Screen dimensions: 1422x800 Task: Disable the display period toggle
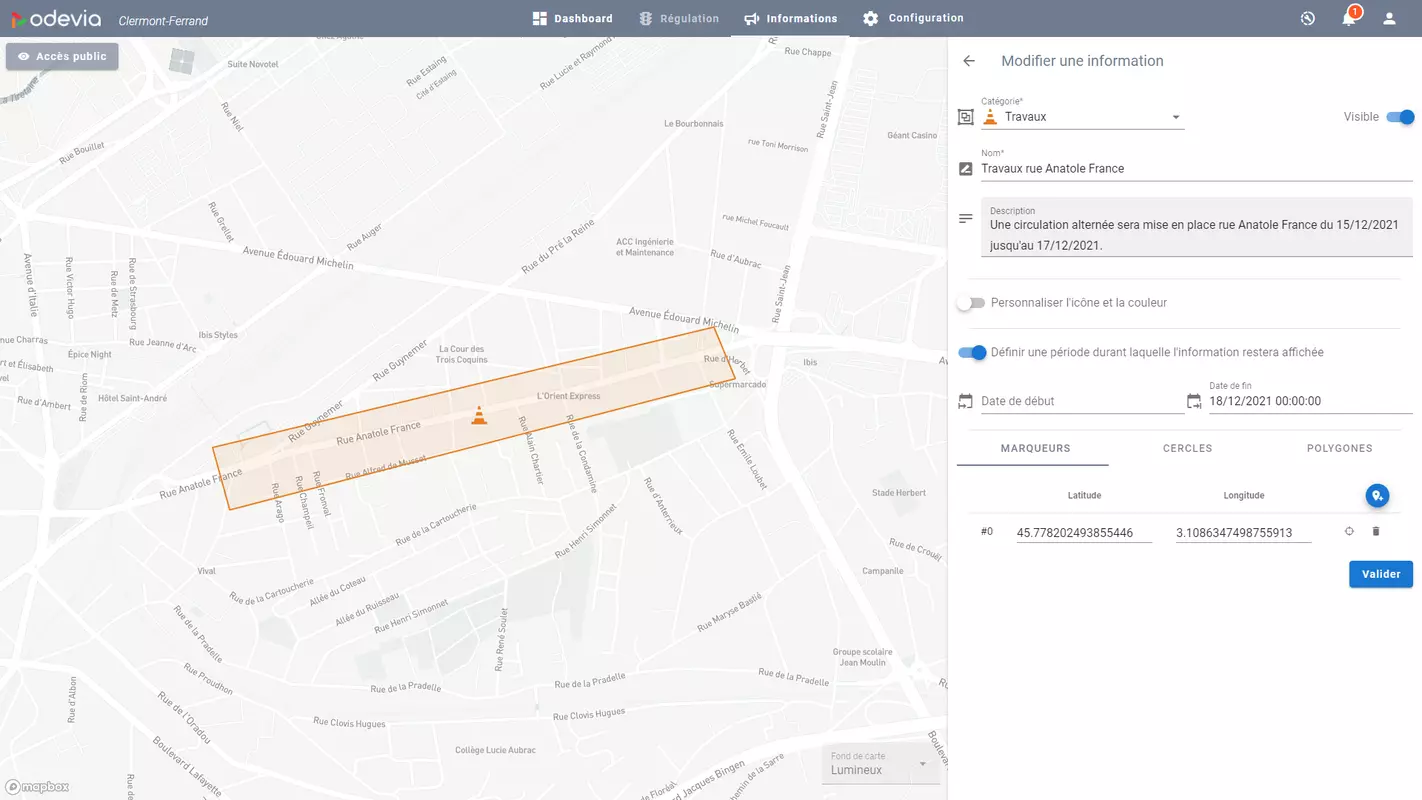click(971, 352)
